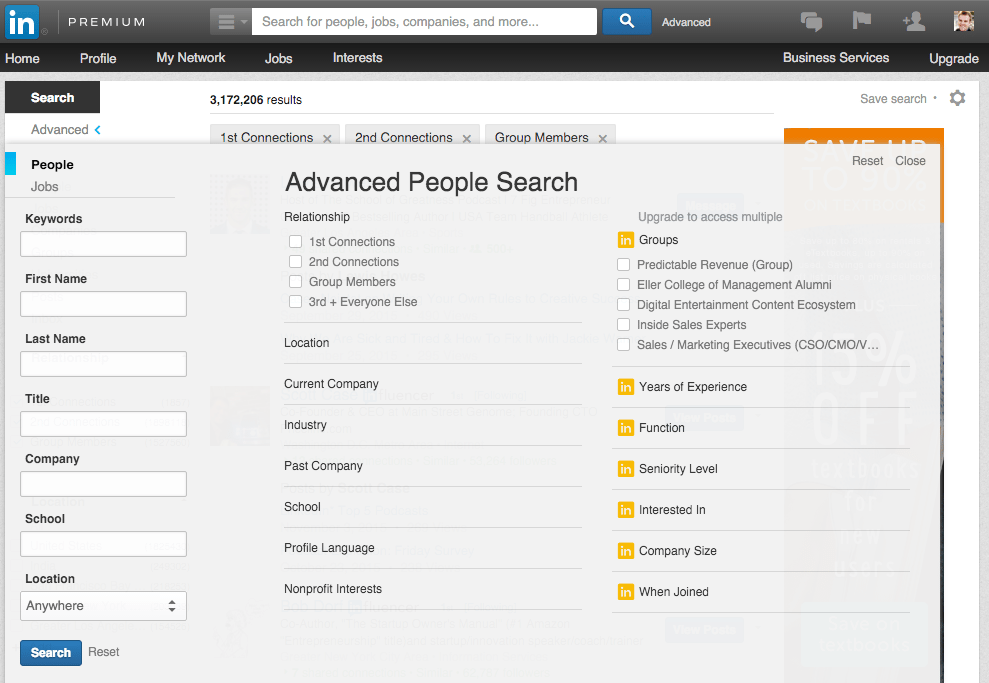
Task: Click Reset at top of Advanced People Search
Action: pos(867,161)
